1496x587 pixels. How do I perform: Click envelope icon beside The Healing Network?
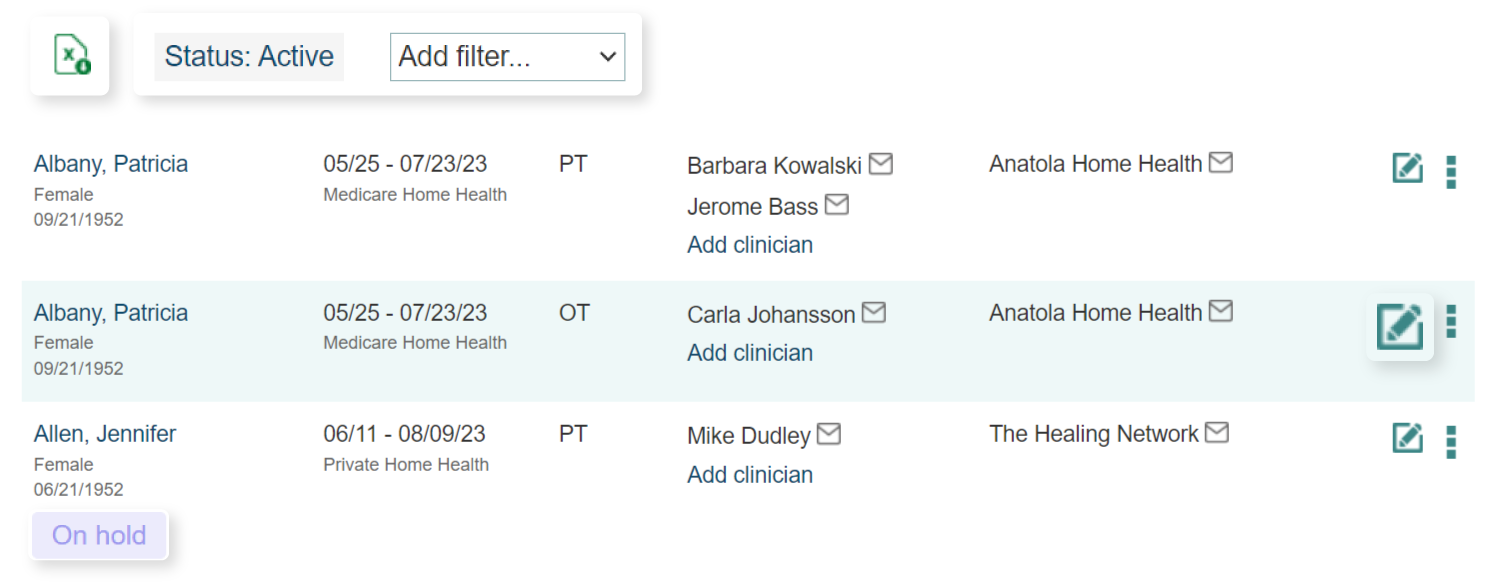tap(1217, 432)
